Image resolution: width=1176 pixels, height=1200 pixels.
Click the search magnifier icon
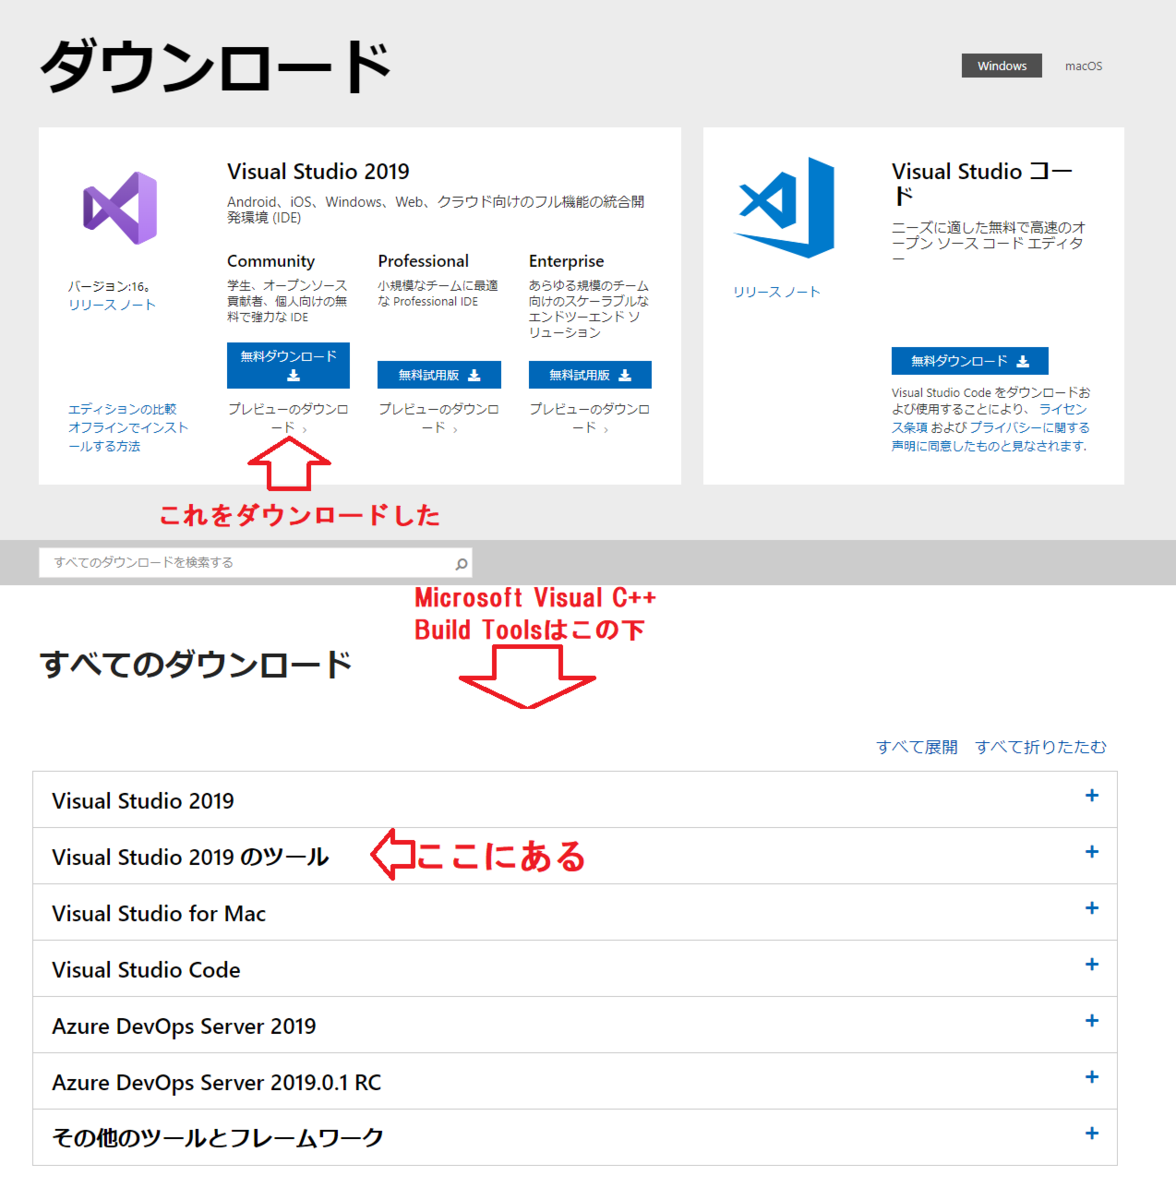coord(461,564)
